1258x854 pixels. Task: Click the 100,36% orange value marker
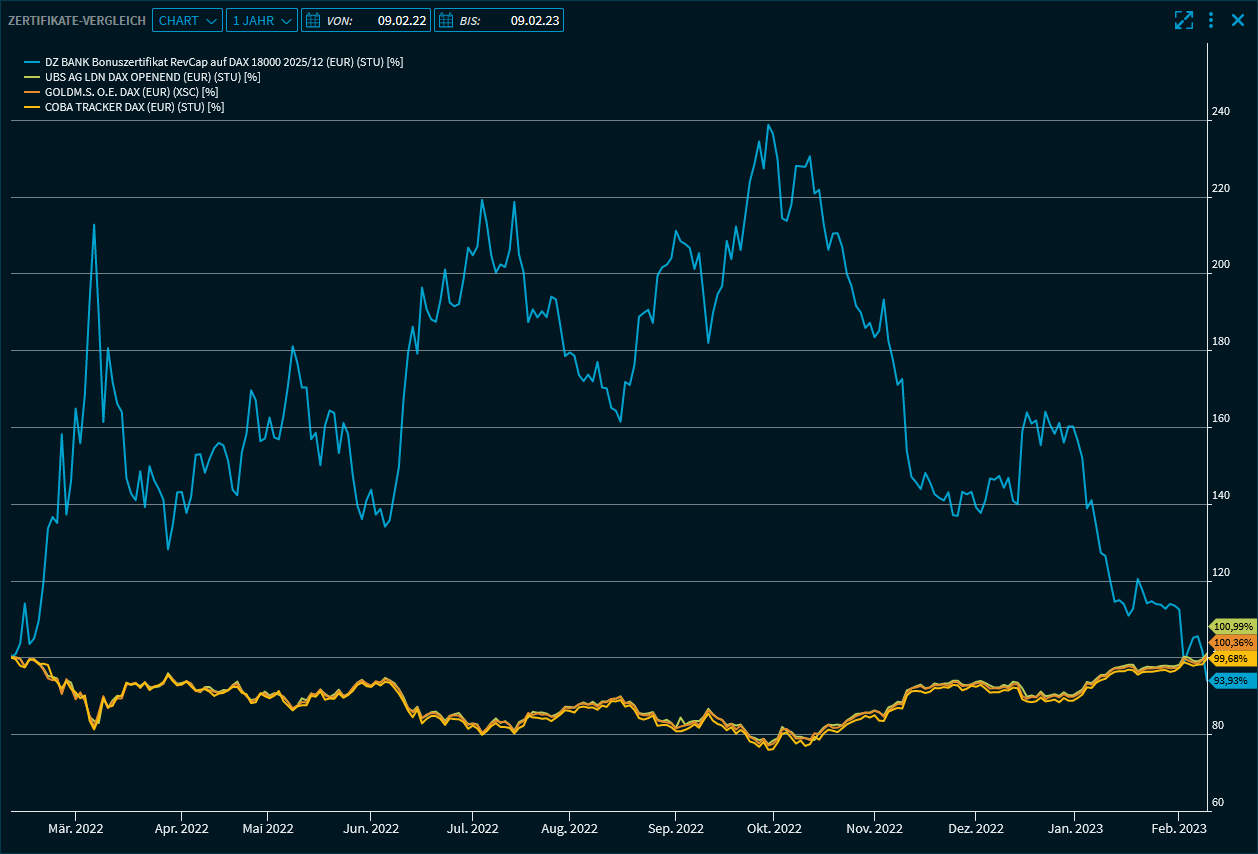point(1232,642)
